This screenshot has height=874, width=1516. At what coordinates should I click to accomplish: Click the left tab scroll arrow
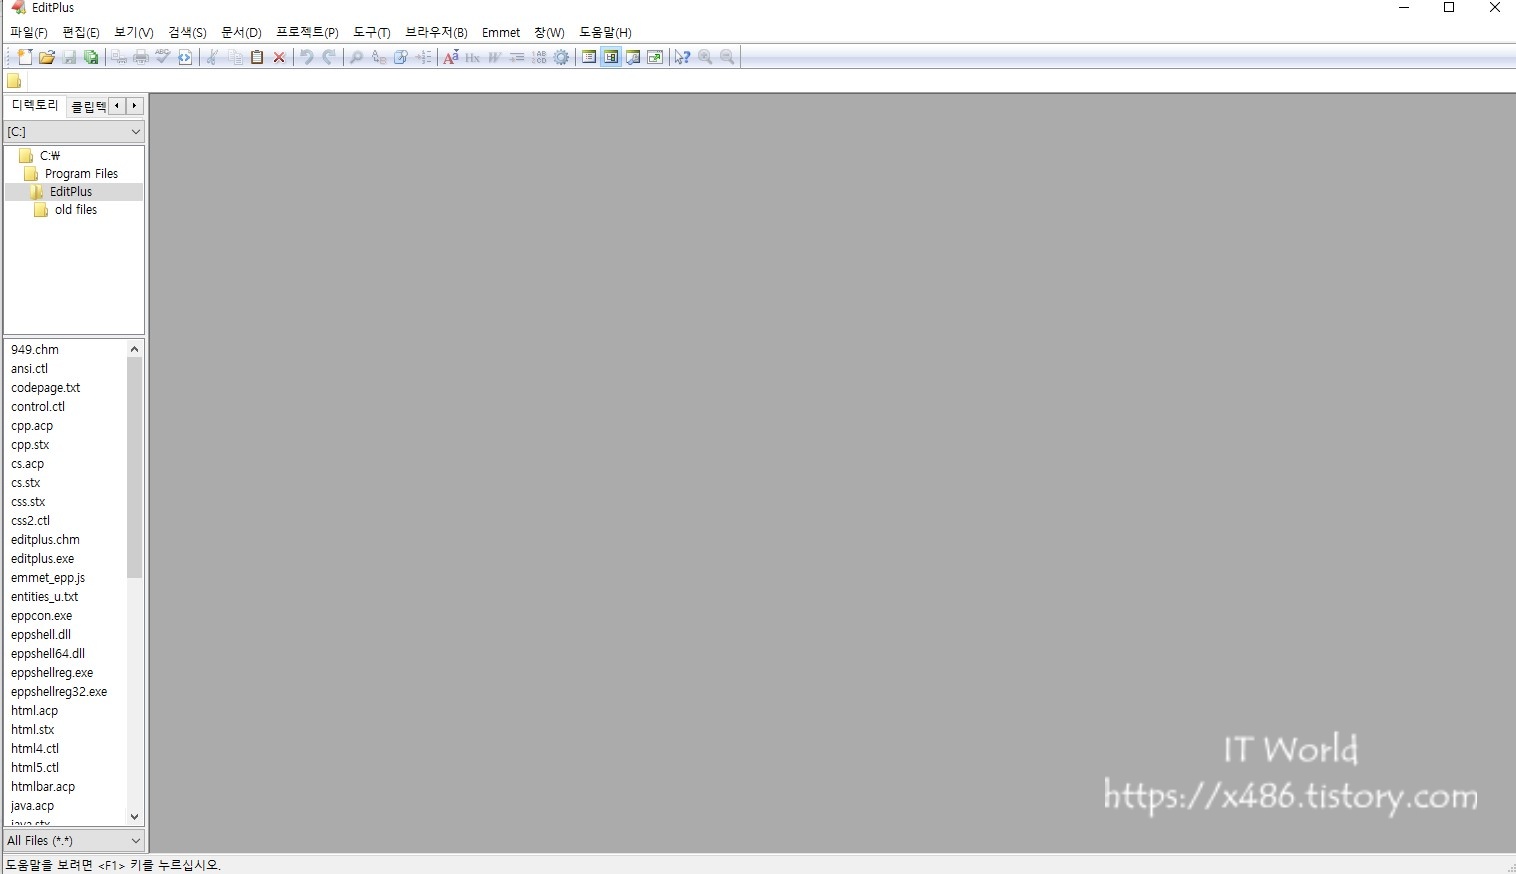tap(117, 106)
